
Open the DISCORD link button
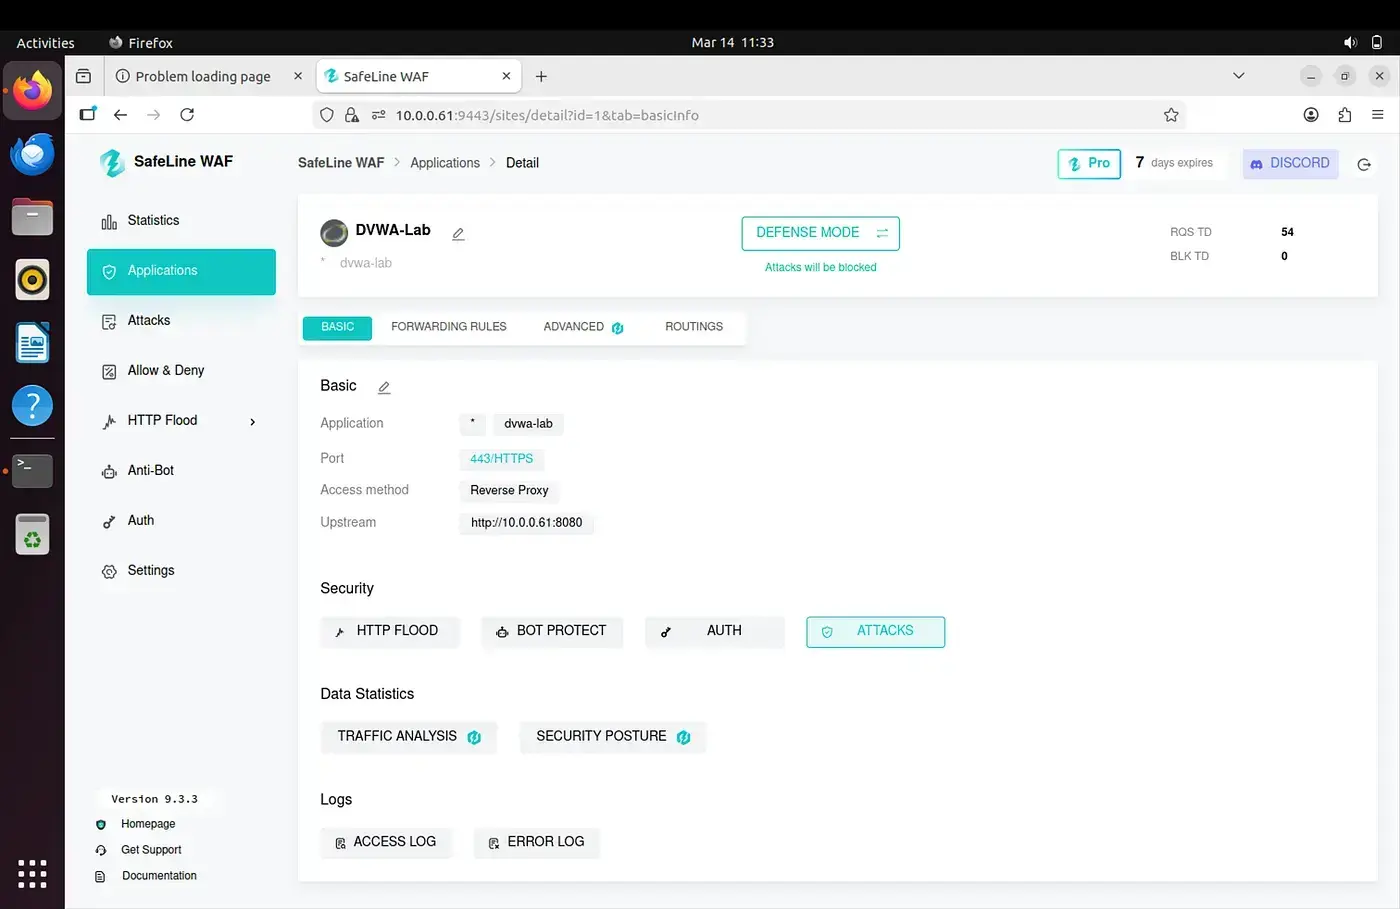pos(1290,164)
